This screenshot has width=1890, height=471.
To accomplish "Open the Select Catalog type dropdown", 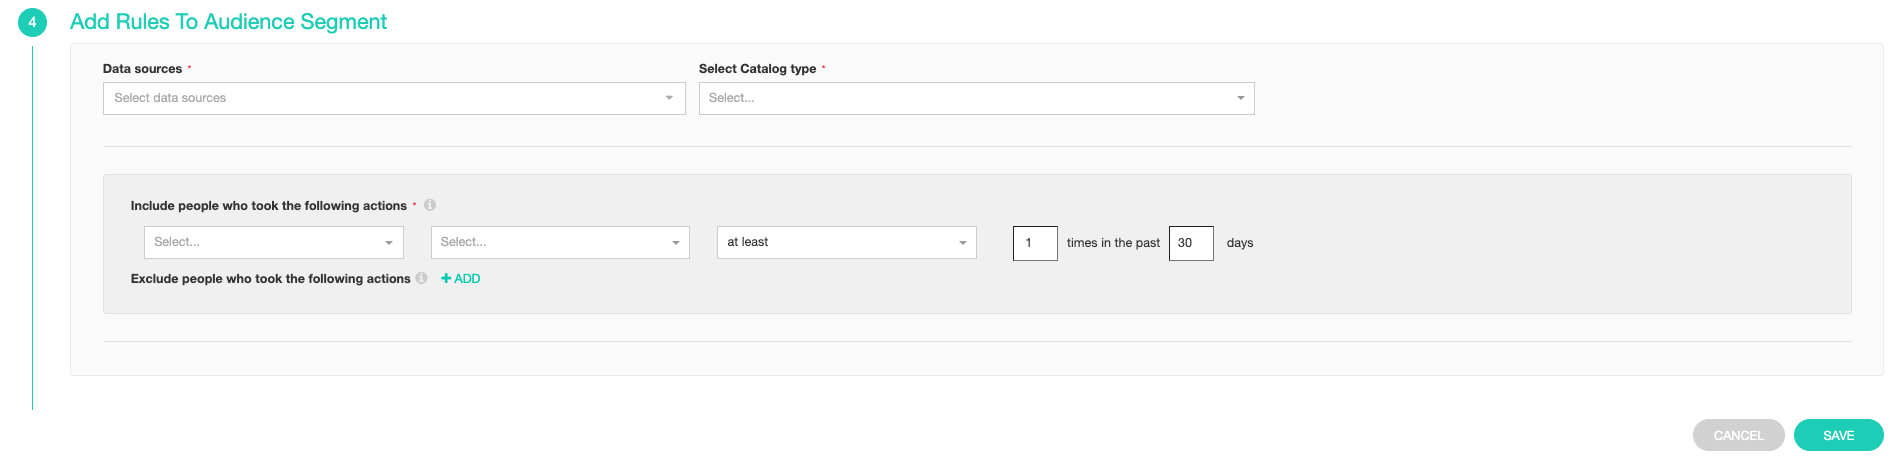I will (960, 98).
